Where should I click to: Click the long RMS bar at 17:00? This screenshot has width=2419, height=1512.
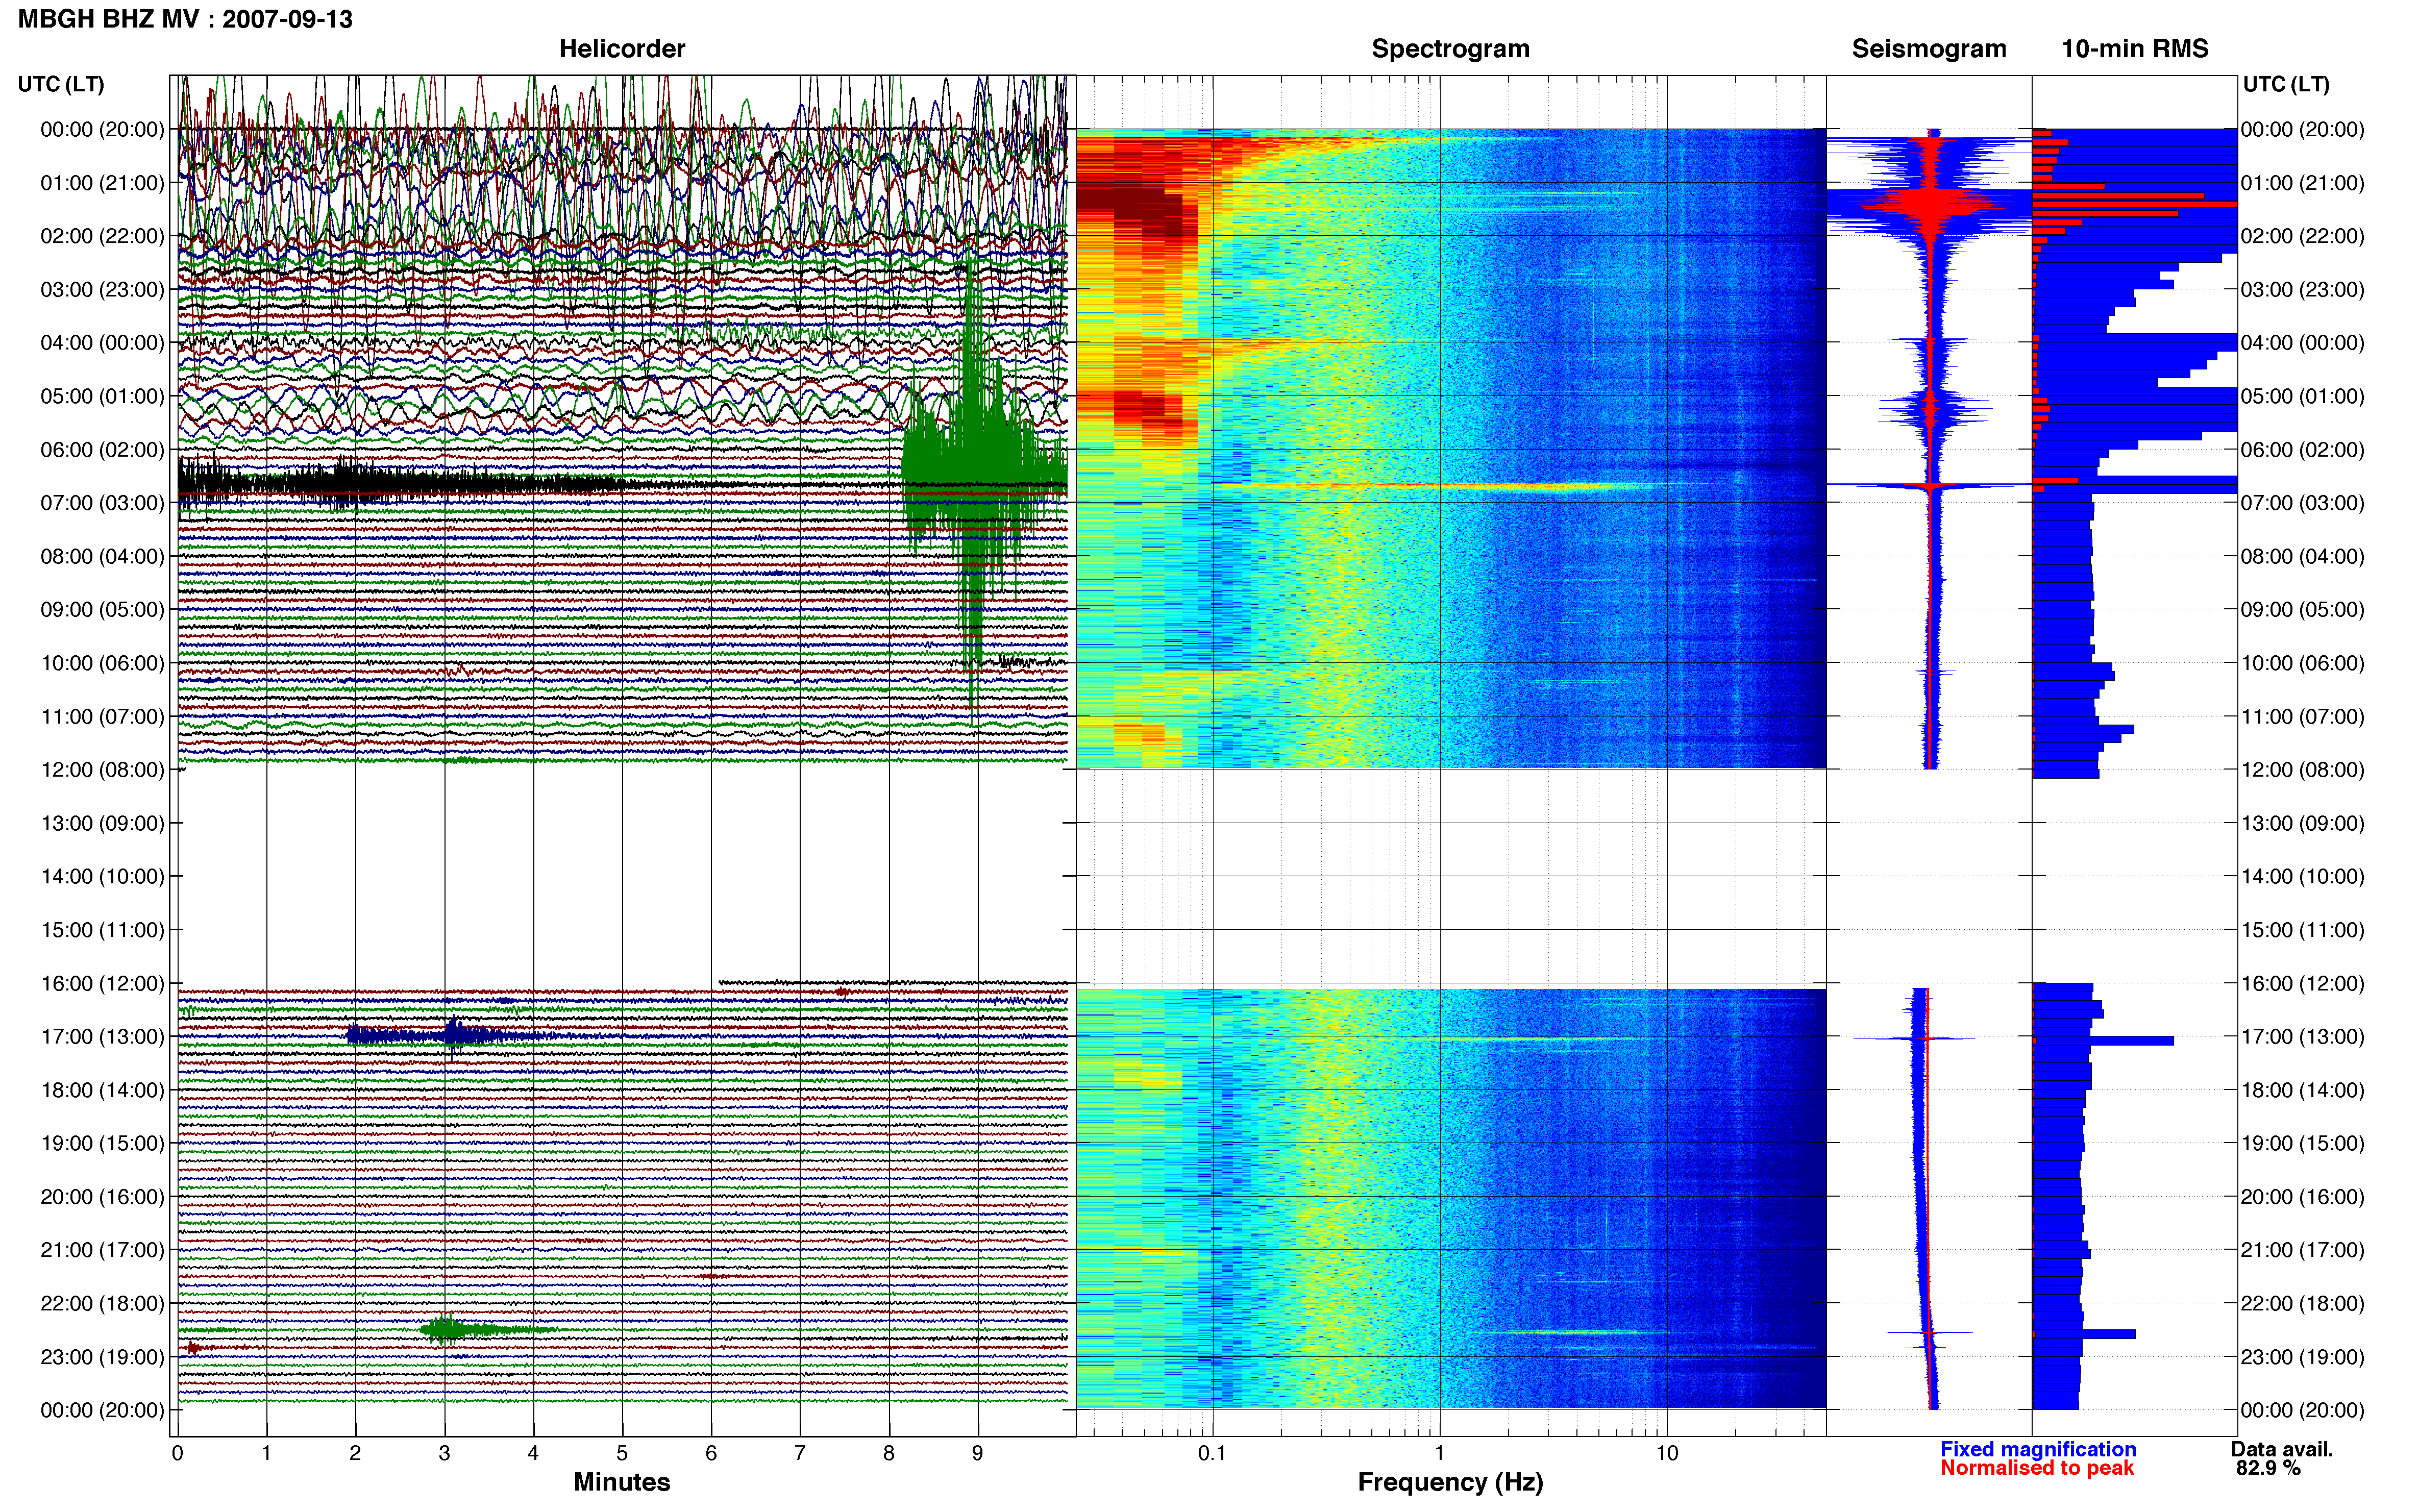[2103, 1041]
